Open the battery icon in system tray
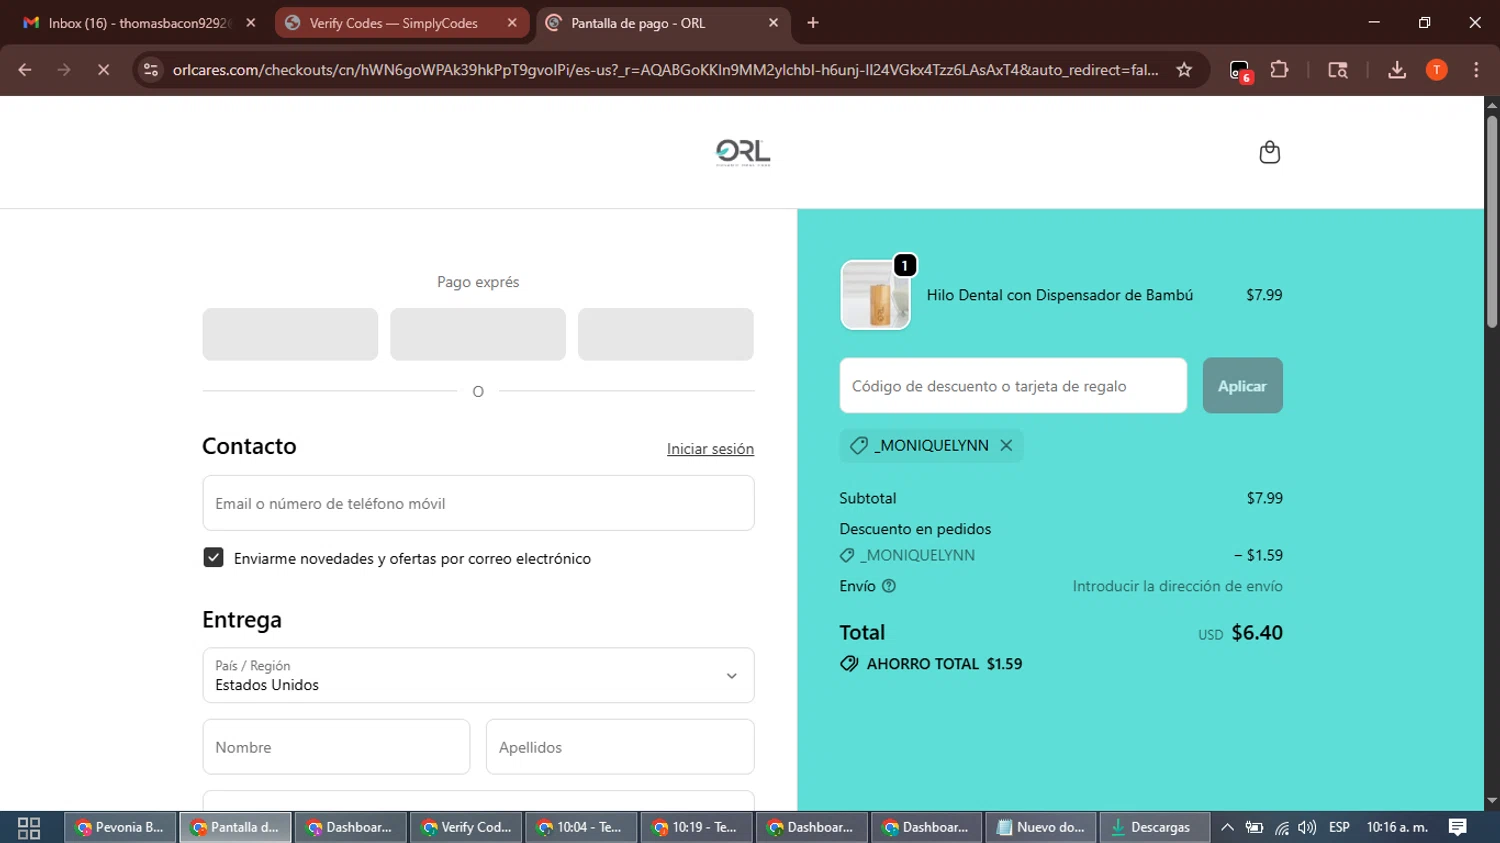This screenshot has width=1500, height=843. point(1254,828)
